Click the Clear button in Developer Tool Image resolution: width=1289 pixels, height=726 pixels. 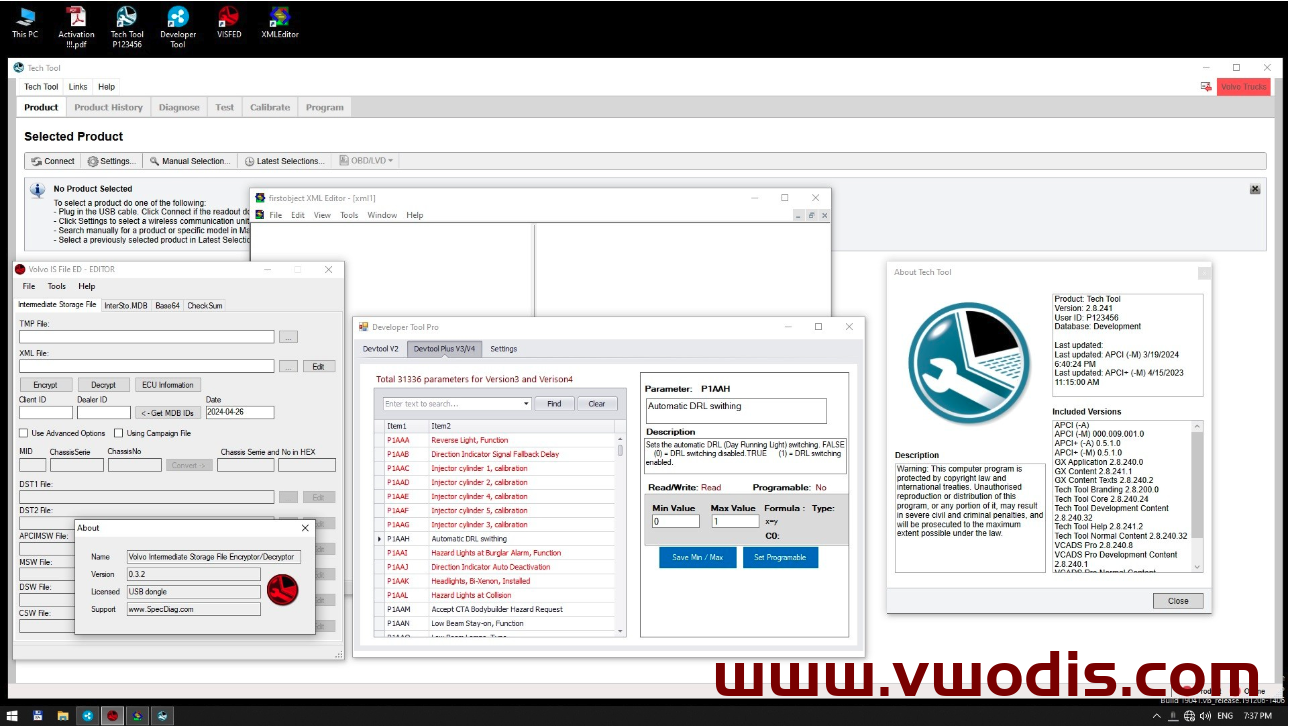pyautogui.click(x=597, y=404)
